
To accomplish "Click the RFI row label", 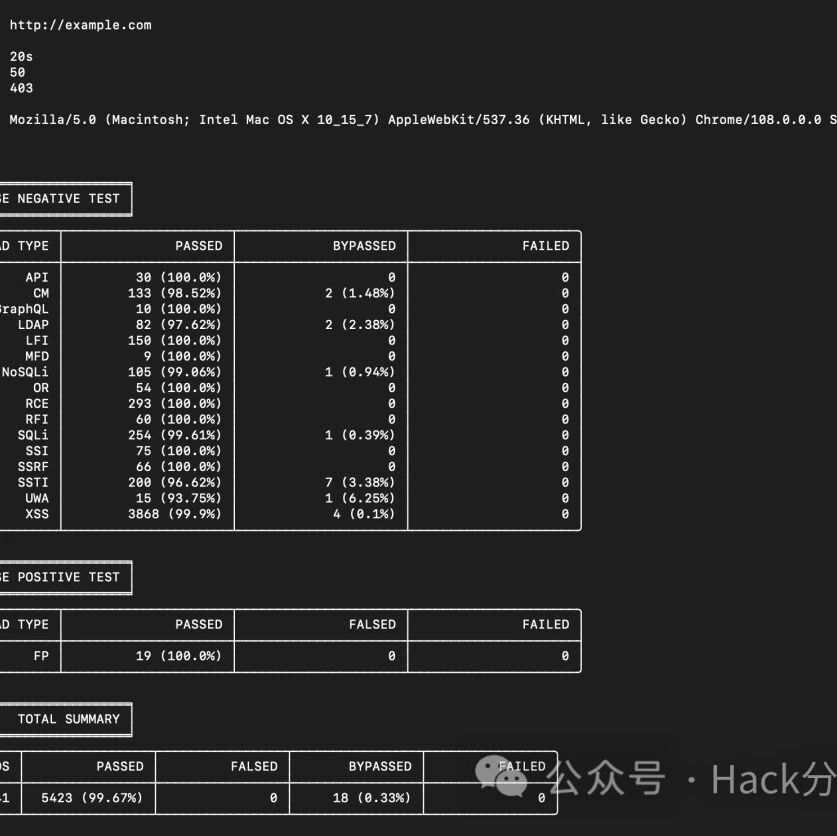I will (x=37, y=420).
